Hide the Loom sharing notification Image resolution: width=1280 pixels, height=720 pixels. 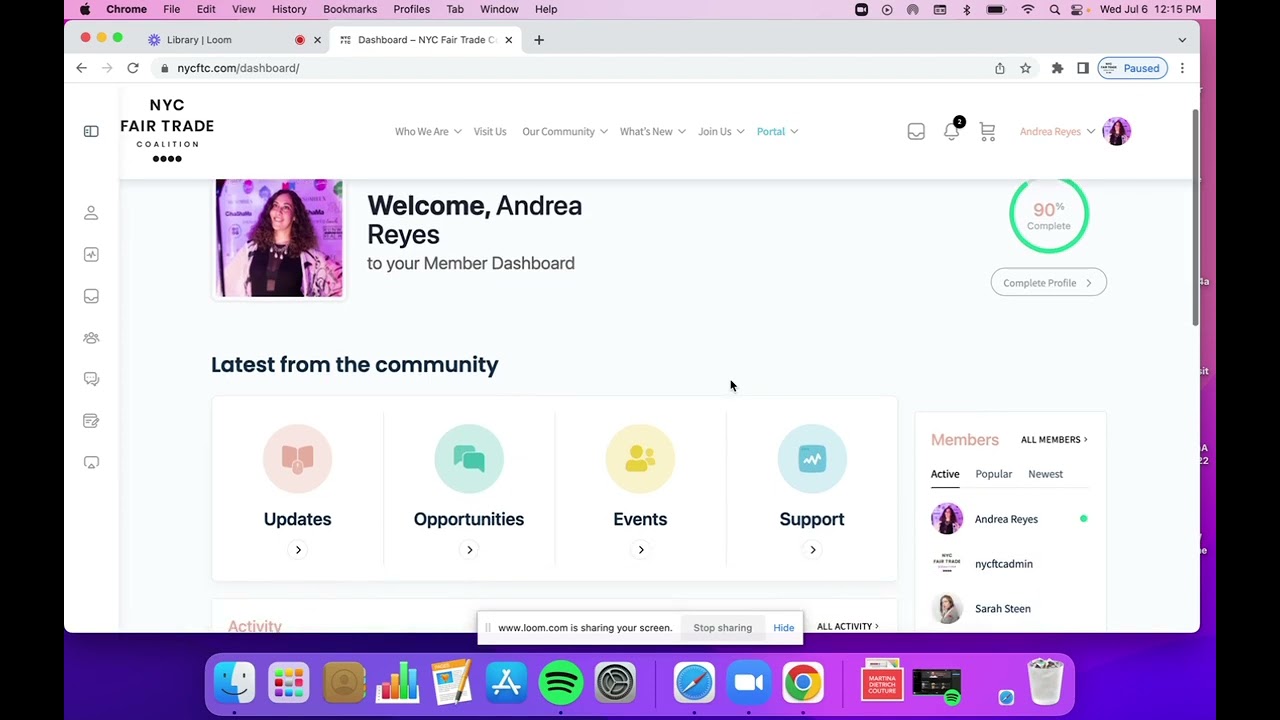783,628
